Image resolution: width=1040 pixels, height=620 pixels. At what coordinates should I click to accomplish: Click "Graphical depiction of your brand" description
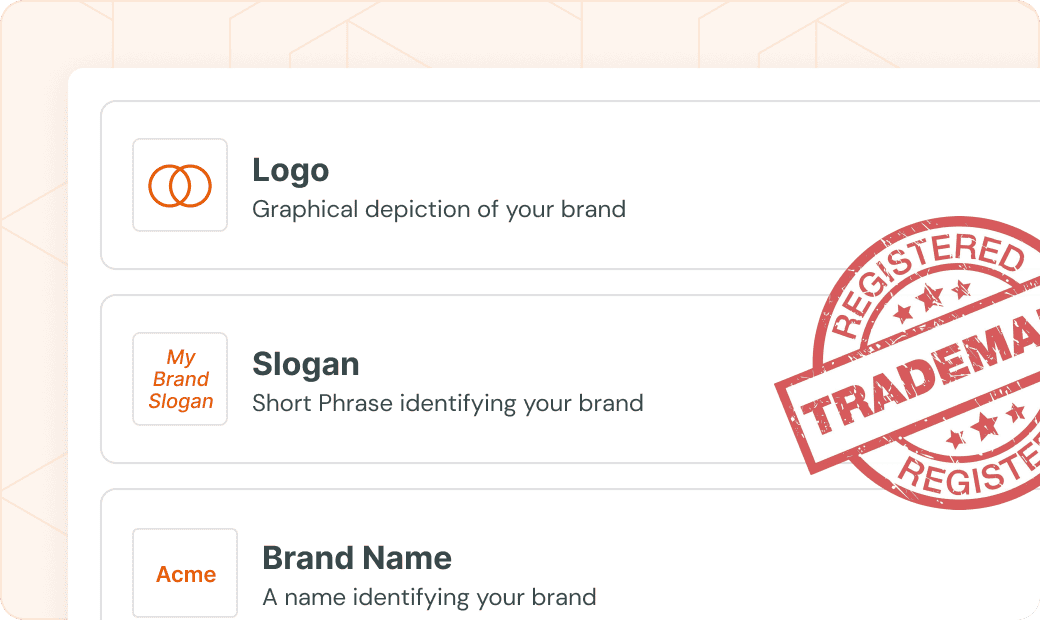click(438, 210)
